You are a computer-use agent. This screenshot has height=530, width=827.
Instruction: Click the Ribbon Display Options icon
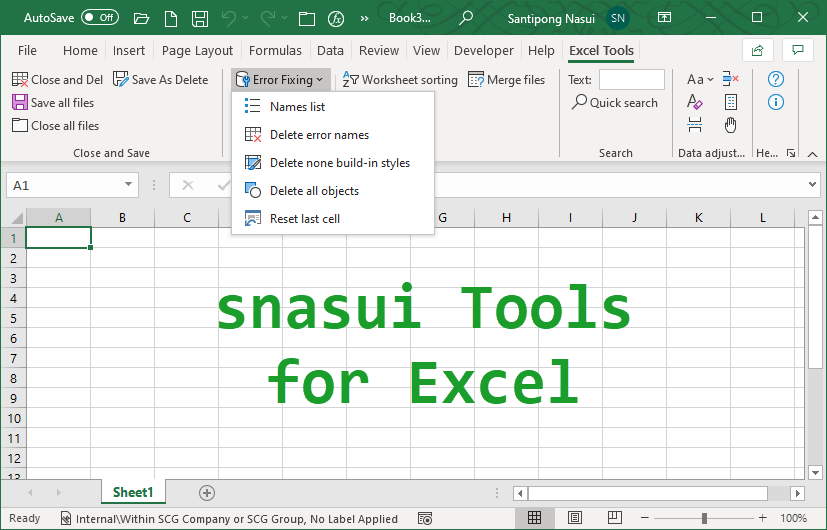pos(664,17)
